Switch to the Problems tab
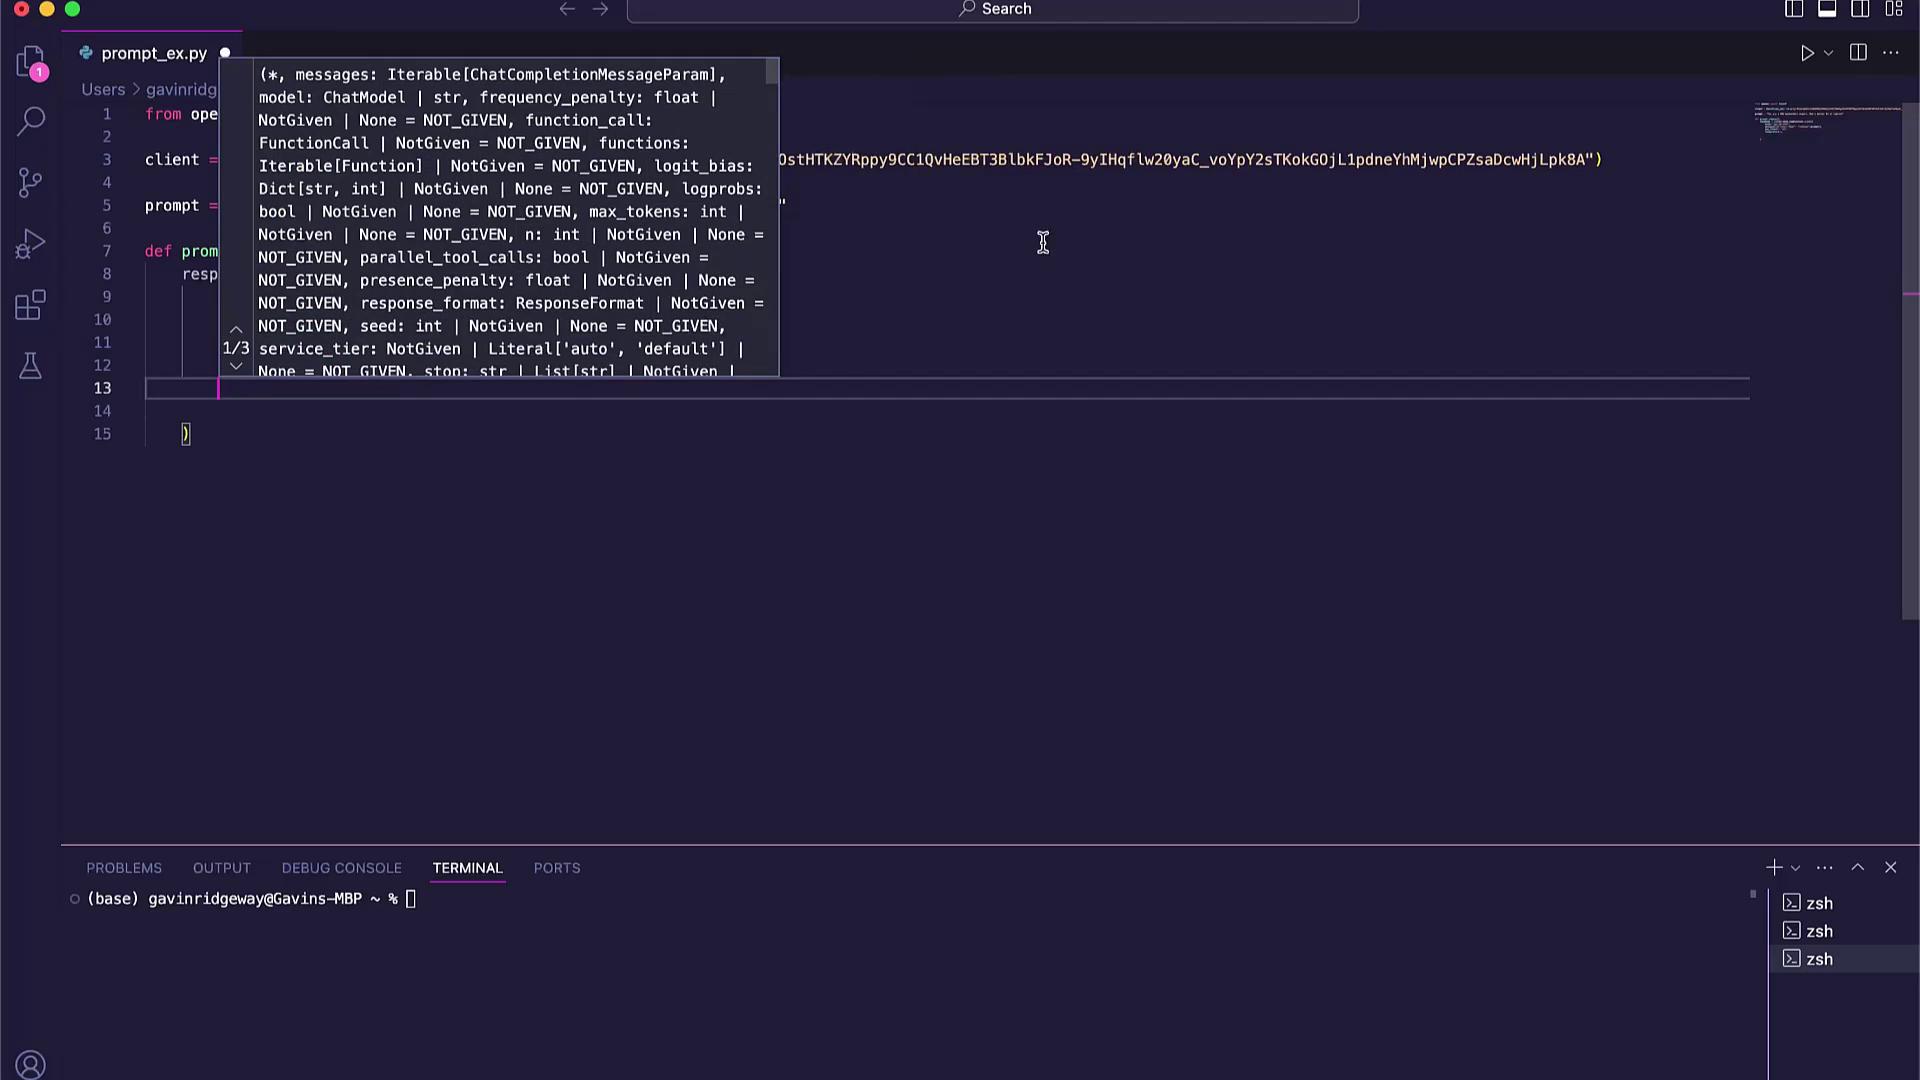 coord(124,868)
